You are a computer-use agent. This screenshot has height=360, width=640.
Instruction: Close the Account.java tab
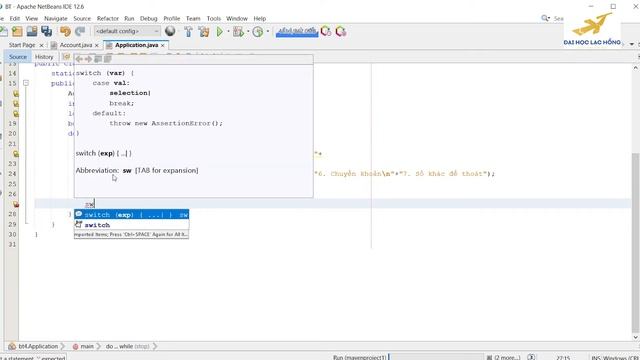pos(97,45)
